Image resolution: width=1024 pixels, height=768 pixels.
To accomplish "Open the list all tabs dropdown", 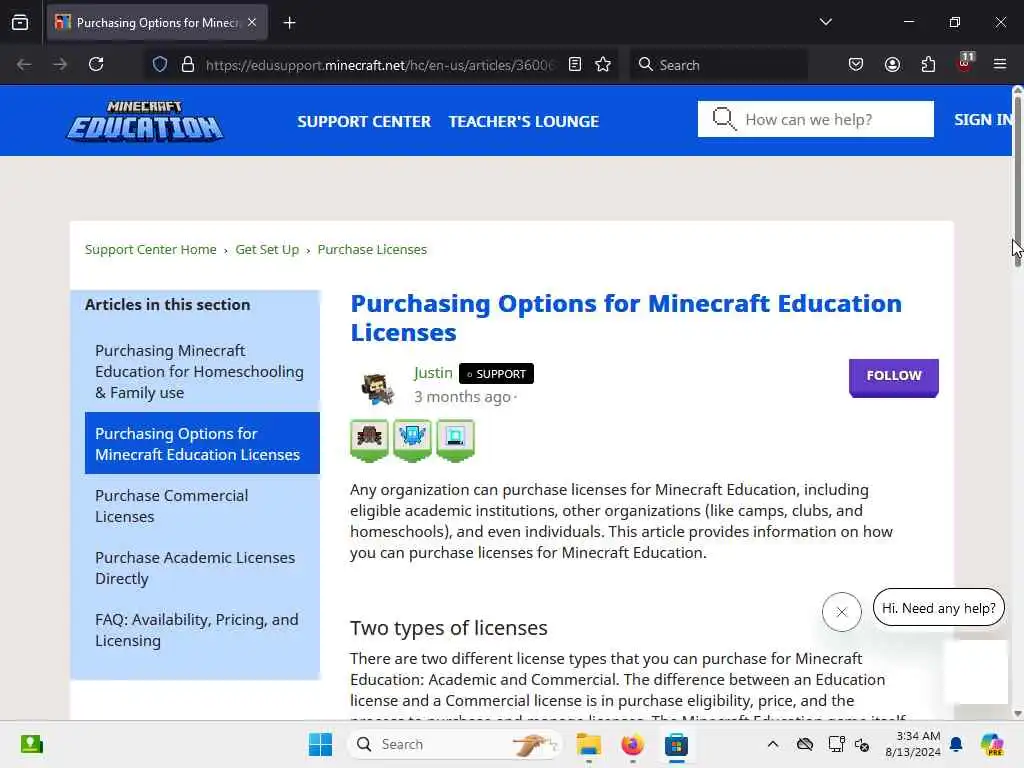I will coord(825,22).
